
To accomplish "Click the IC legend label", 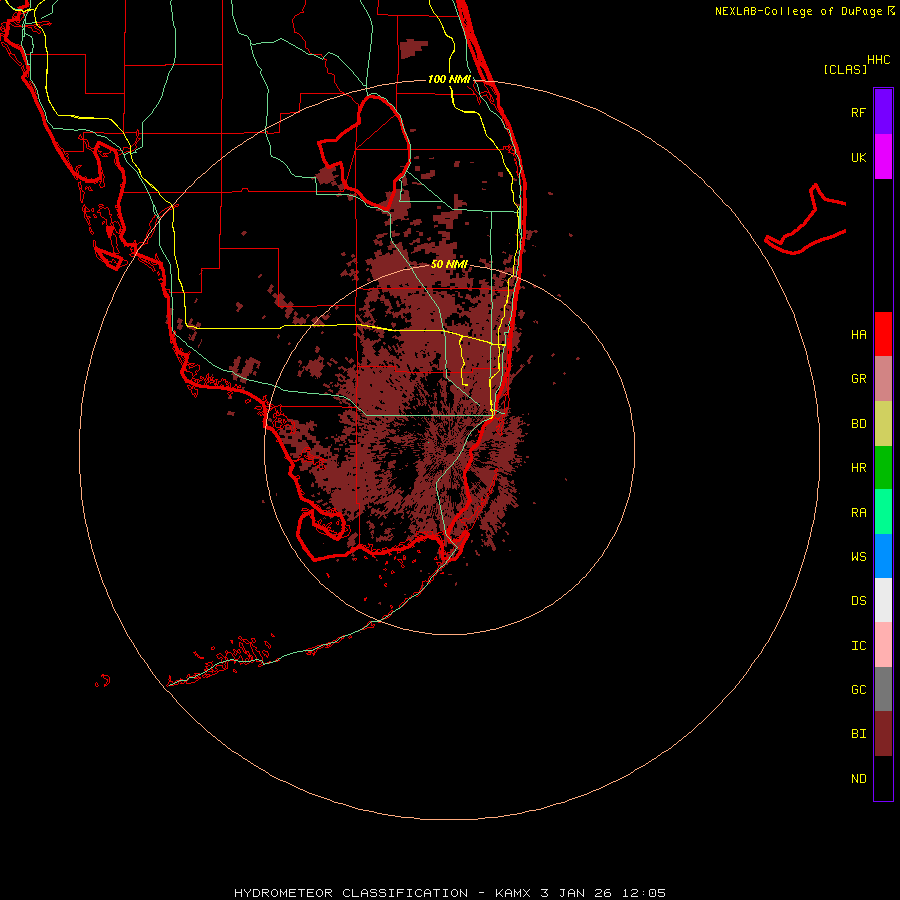I will point(858,646).
